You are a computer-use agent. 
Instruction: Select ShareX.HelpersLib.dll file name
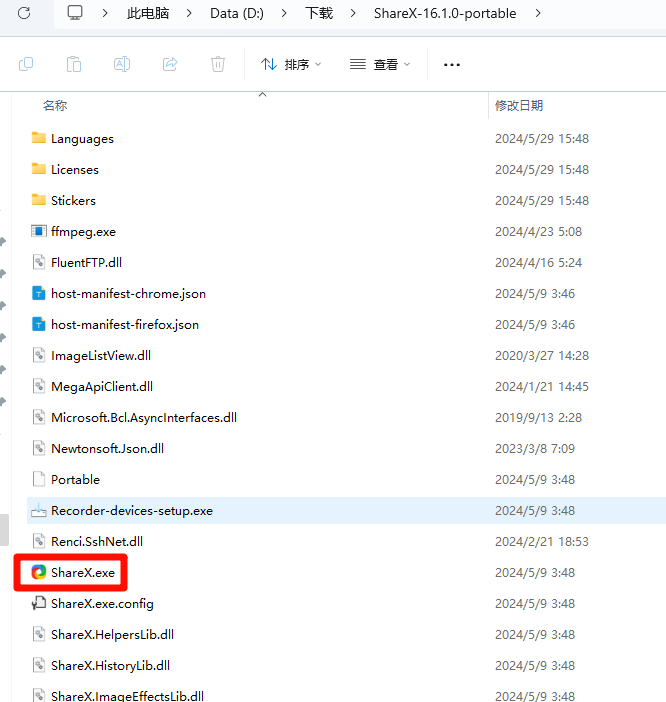pos(112,634)
